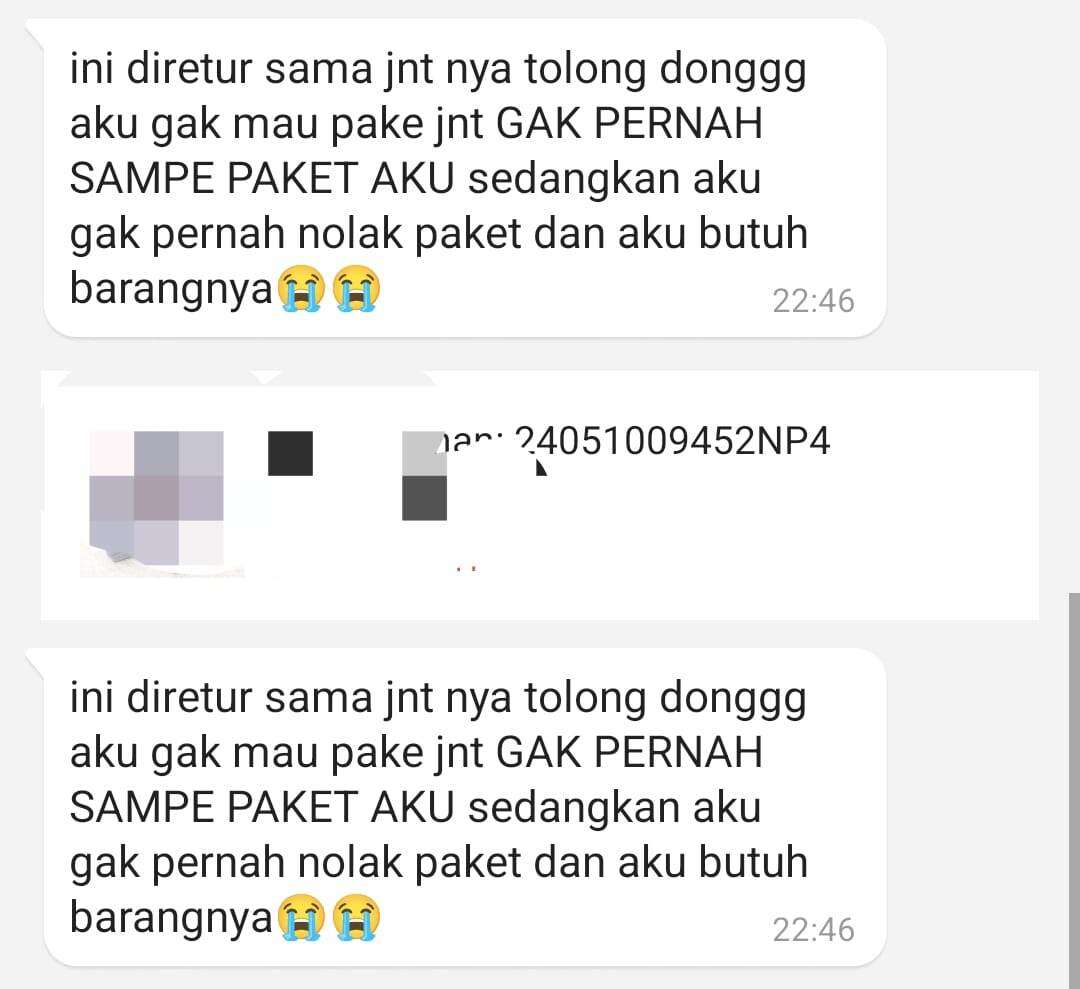Click the 22:46 timestamp of top message
The width and height of the screenshot is (1080, 989).
tap(813, 302)
